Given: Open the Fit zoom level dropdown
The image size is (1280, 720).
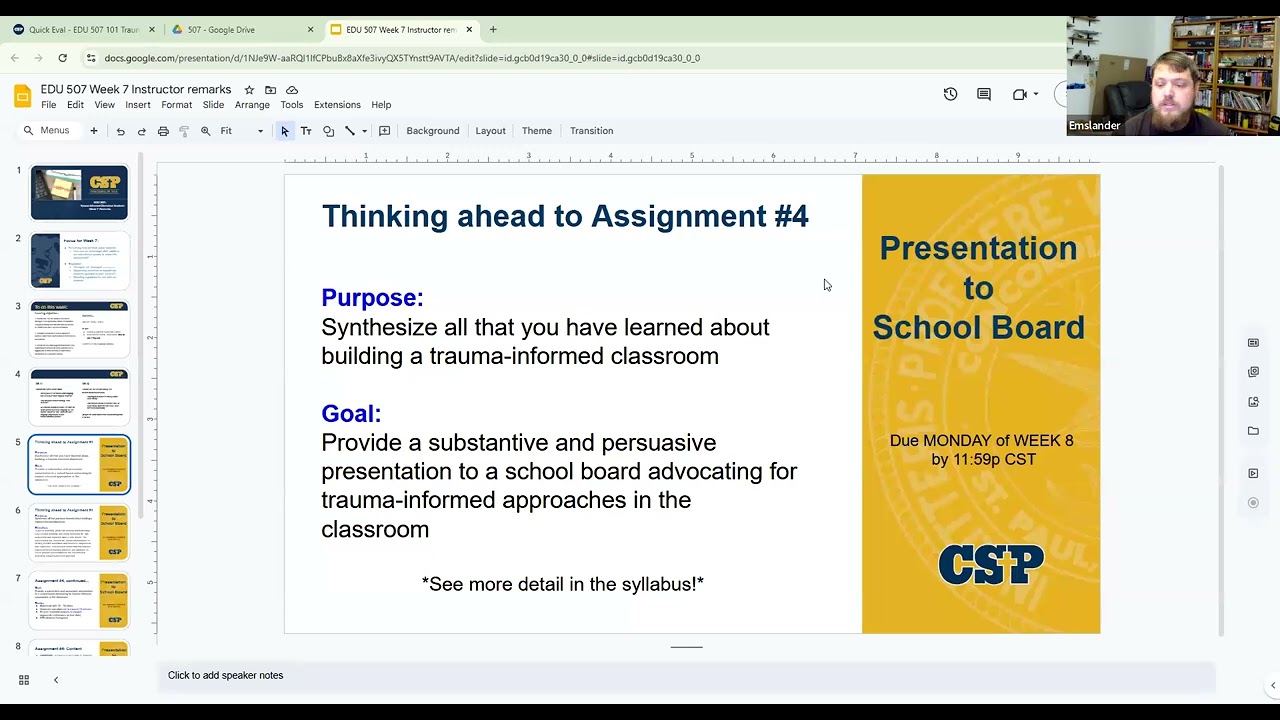Looking at the screenshot, I should [241, 131].
